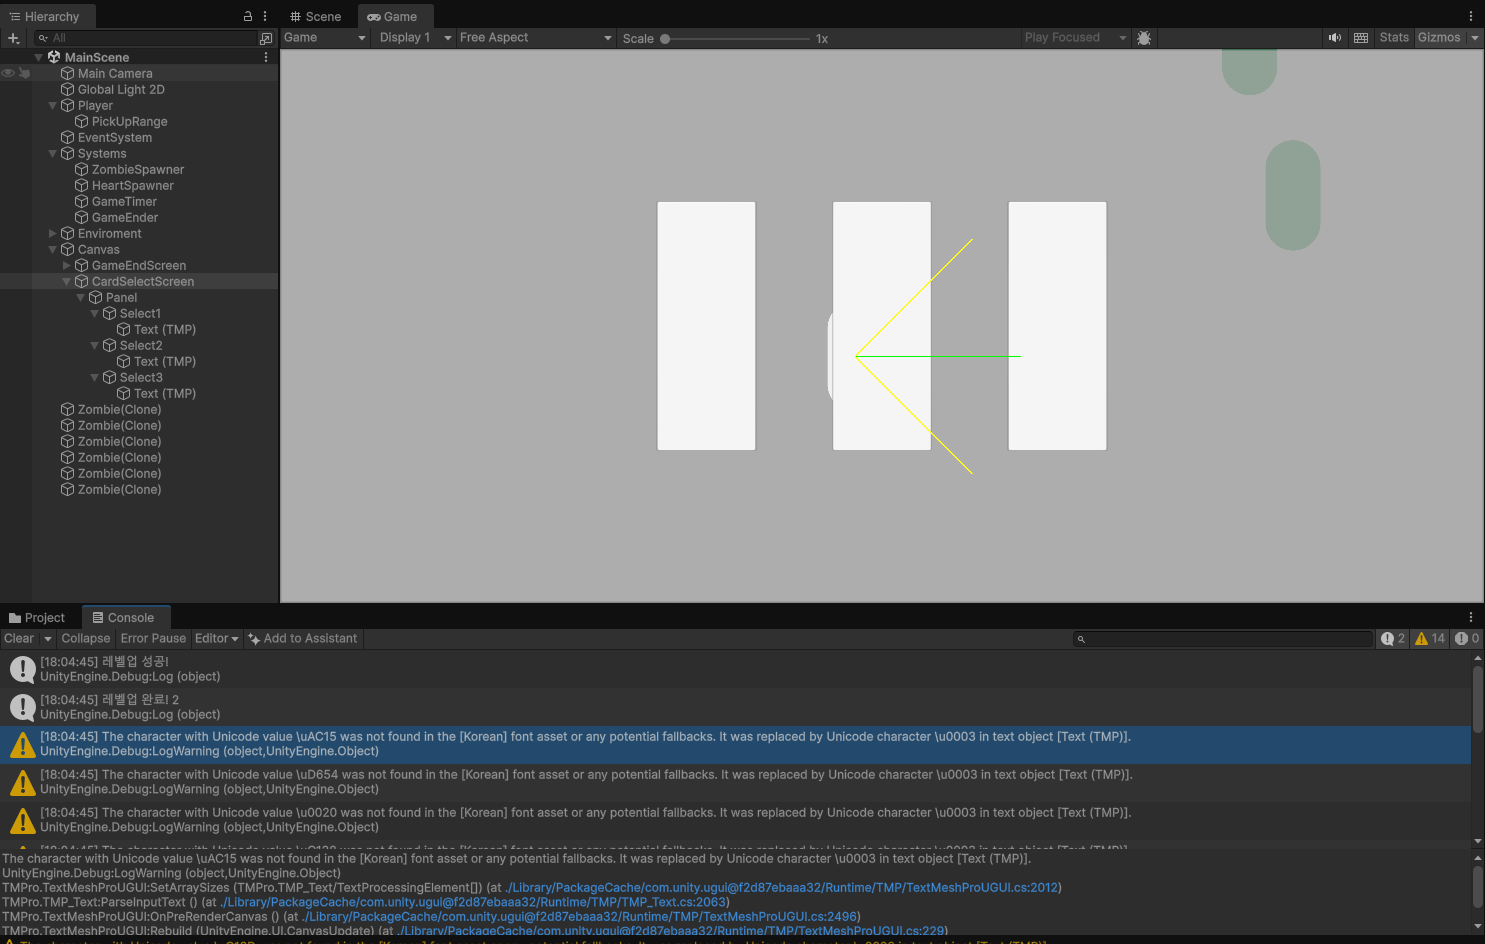The width and height of the screenshot is (1485, 944).
Task: Click the cube icon of GameTimer
Action: point(82,201)
